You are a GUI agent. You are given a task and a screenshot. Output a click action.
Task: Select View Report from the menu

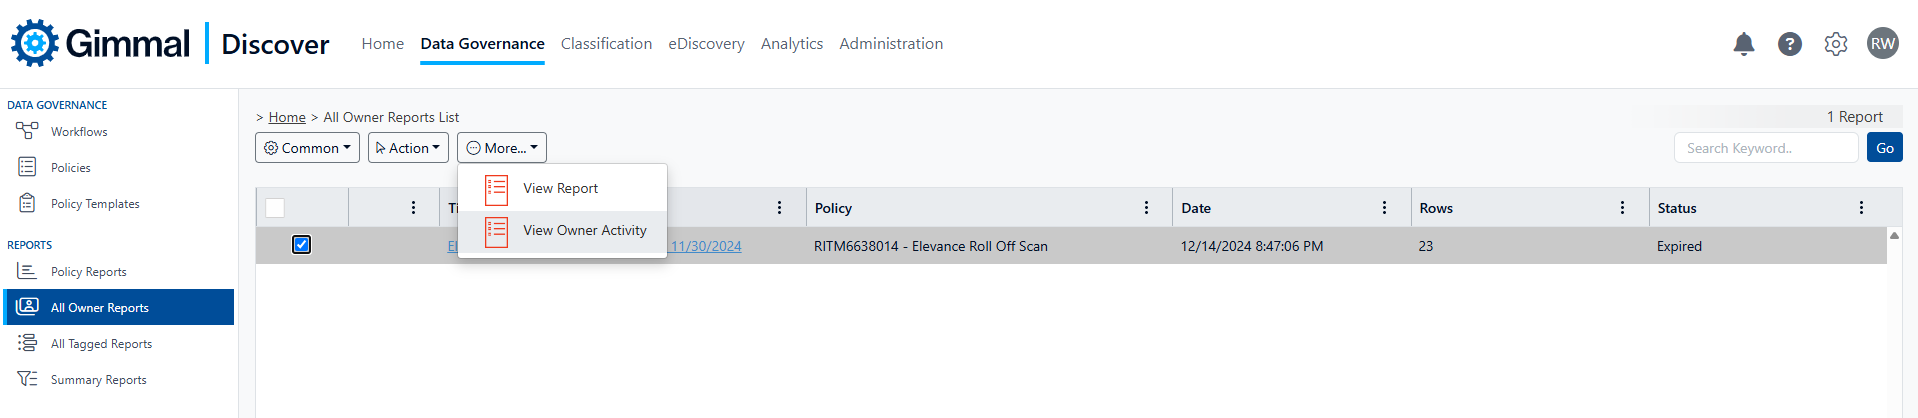(560, 189)
